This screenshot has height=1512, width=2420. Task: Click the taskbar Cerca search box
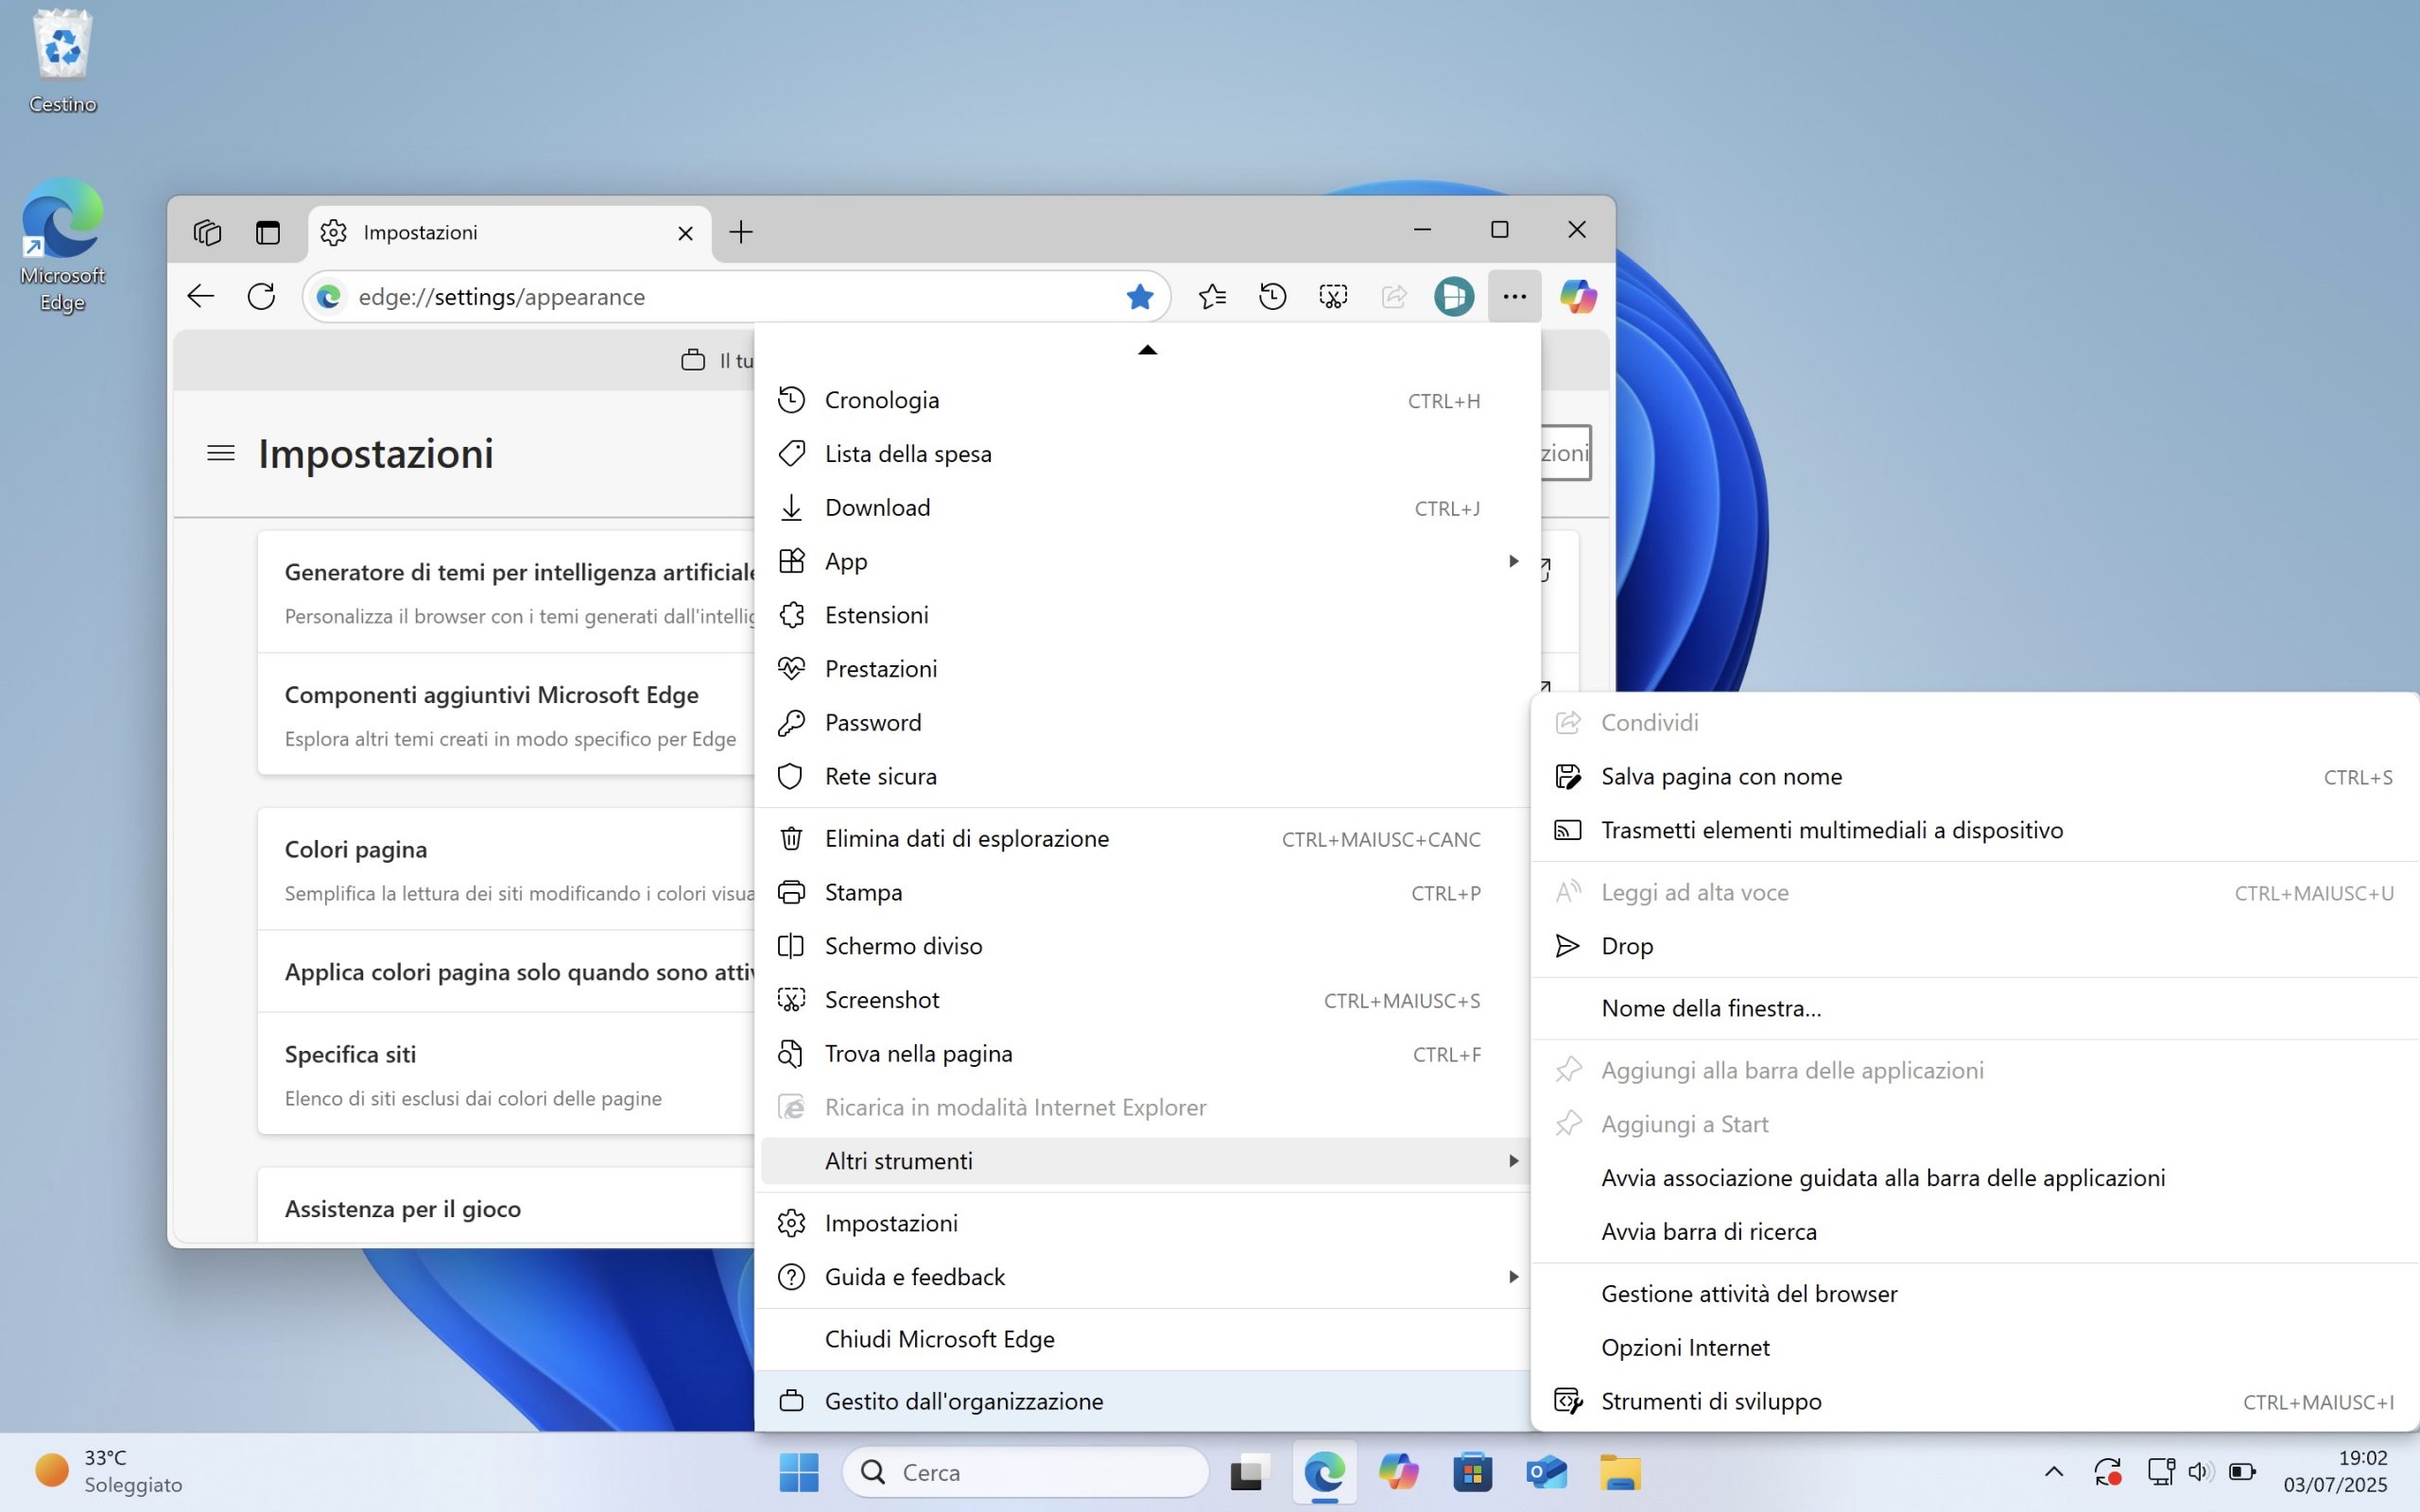click(x=1026, y=1472)
